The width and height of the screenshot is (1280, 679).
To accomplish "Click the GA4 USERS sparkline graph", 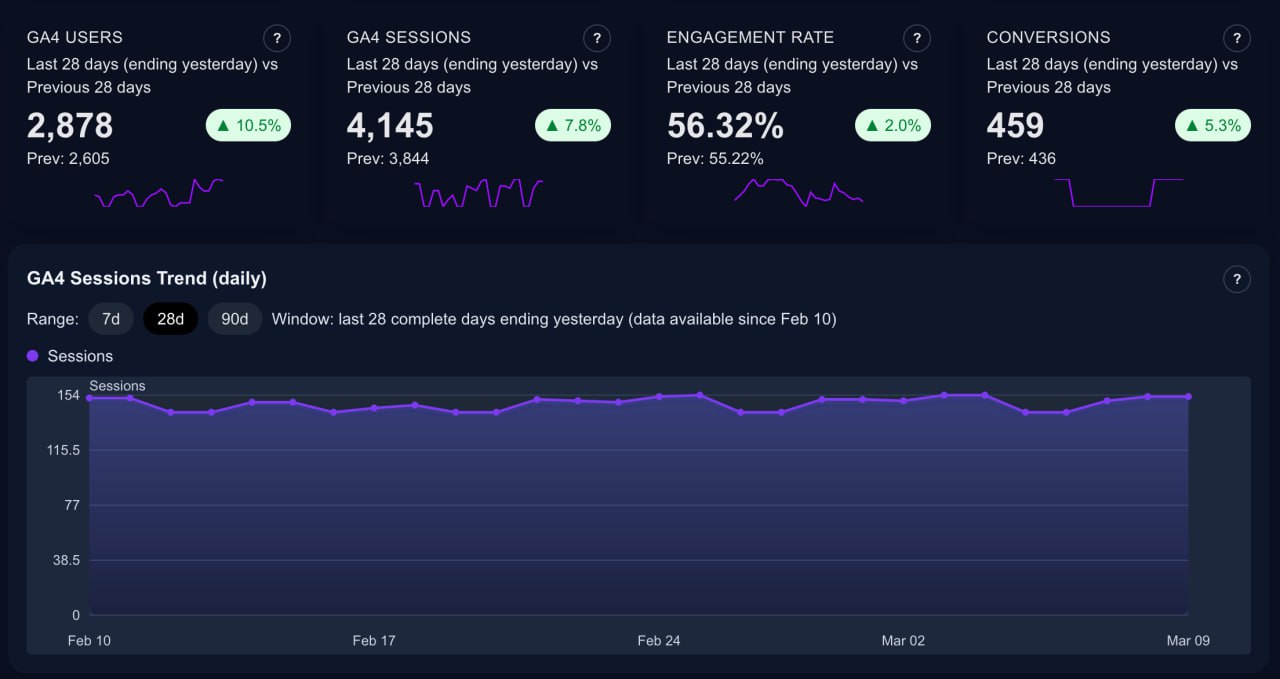I will click(160, 190).
